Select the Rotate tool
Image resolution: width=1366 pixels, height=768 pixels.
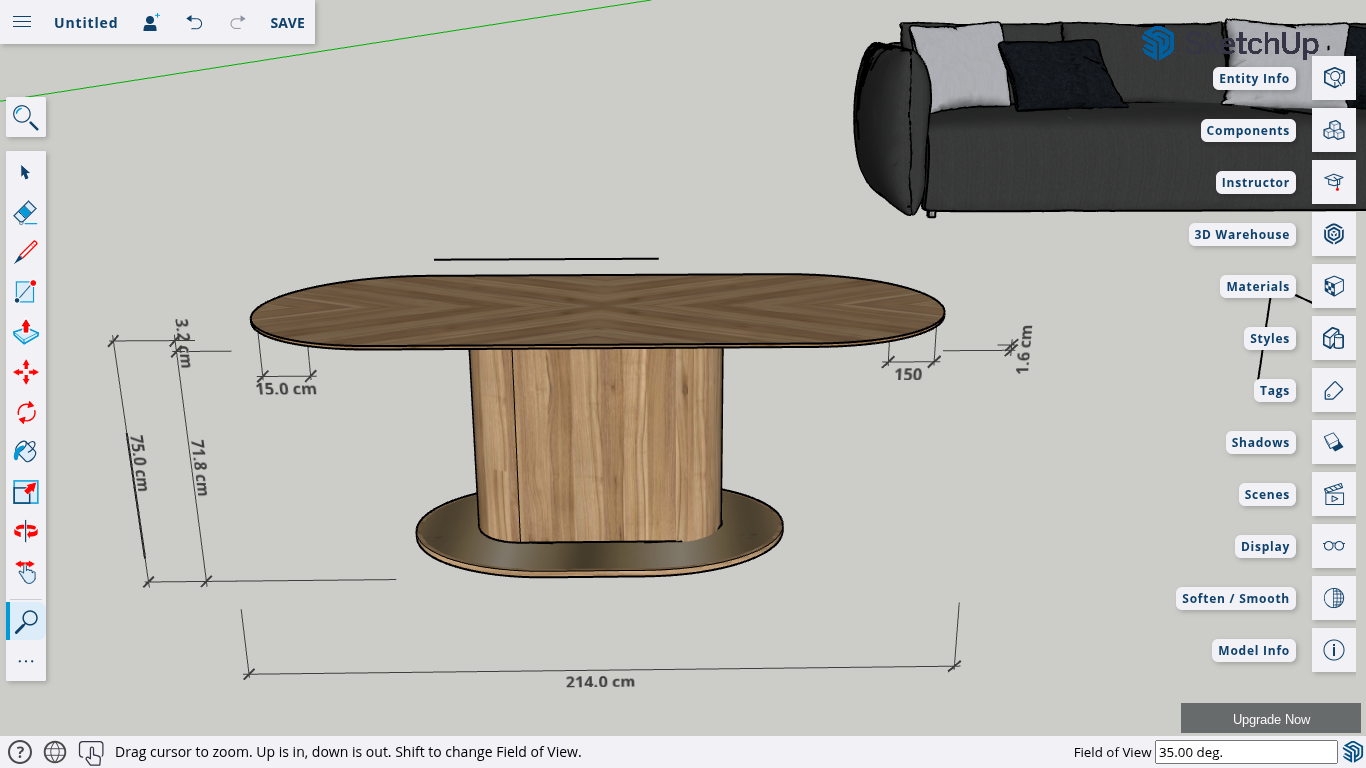pos(26,412)
